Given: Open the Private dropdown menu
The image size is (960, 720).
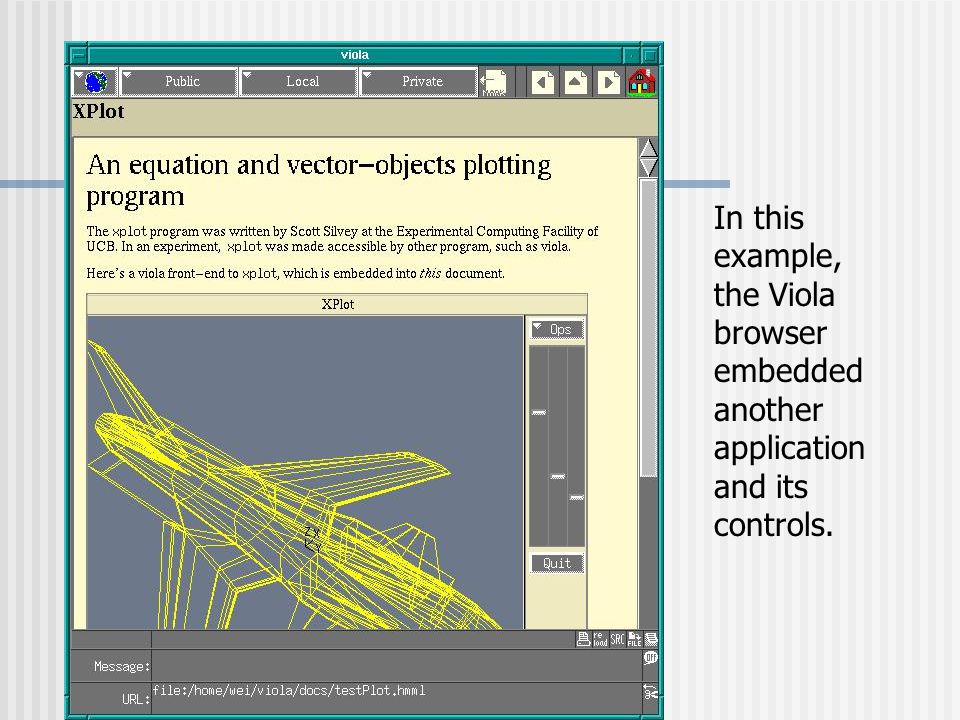Looking at the screenshot, I should coord(419,81).
